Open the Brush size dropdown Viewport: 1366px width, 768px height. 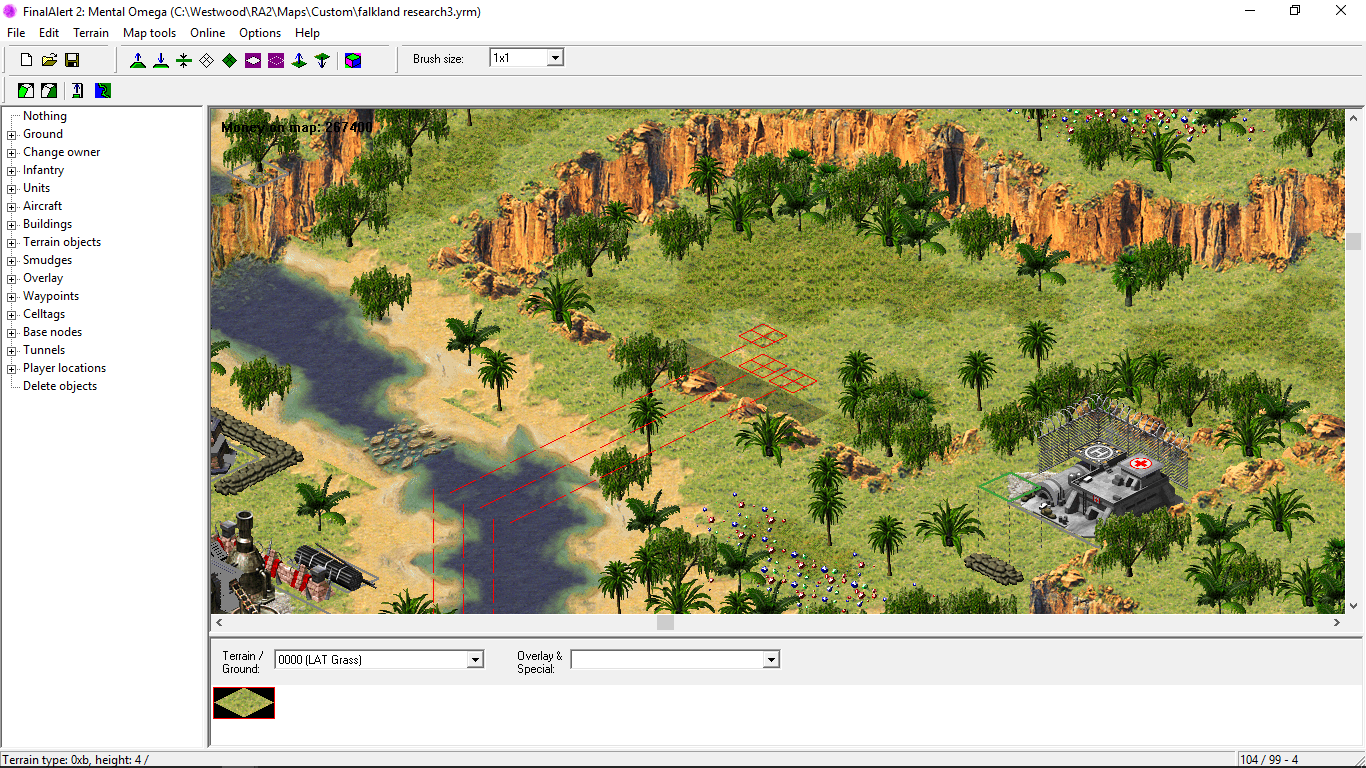555,58
